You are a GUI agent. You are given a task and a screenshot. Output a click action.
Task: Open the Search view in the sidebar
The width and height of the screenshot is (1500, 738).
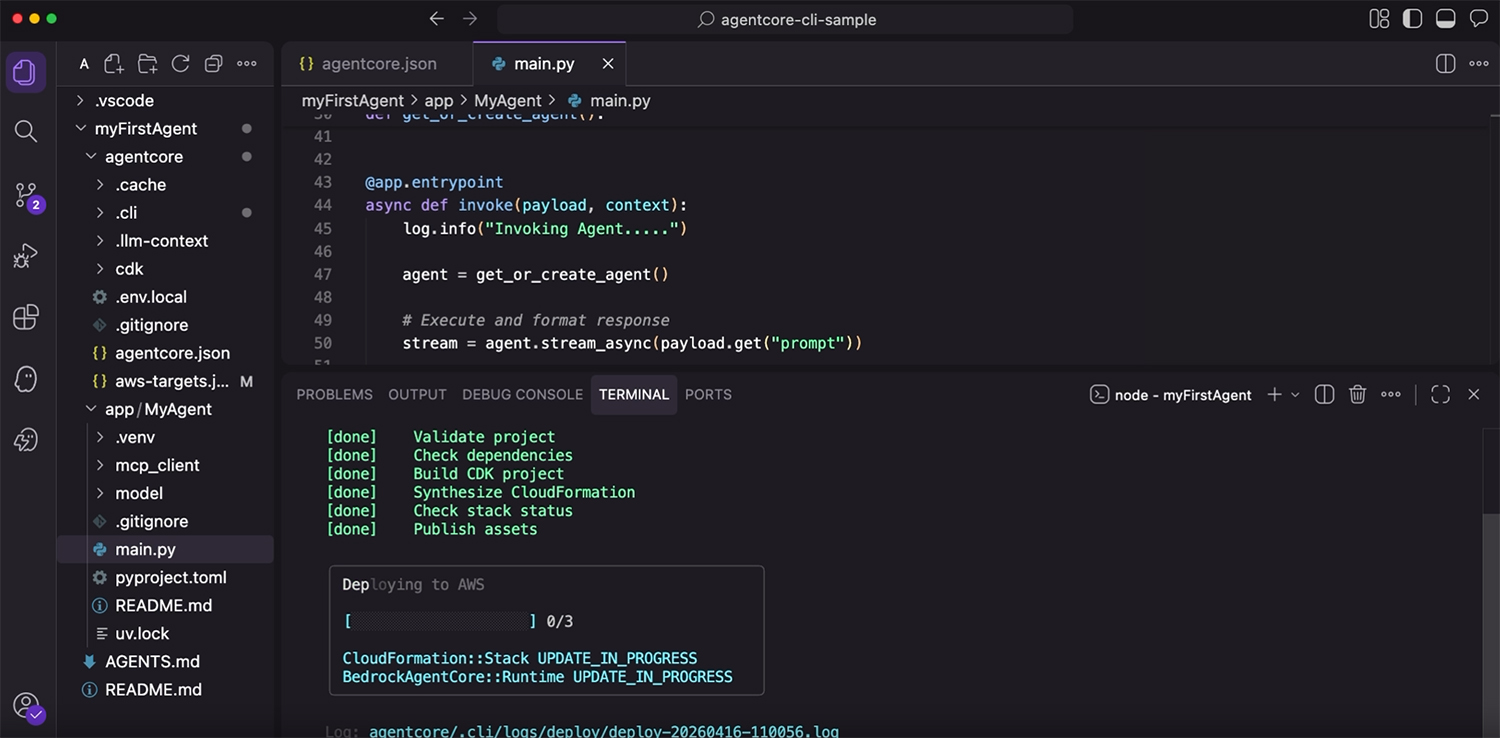pyautogui.click(x=27, y=131)
